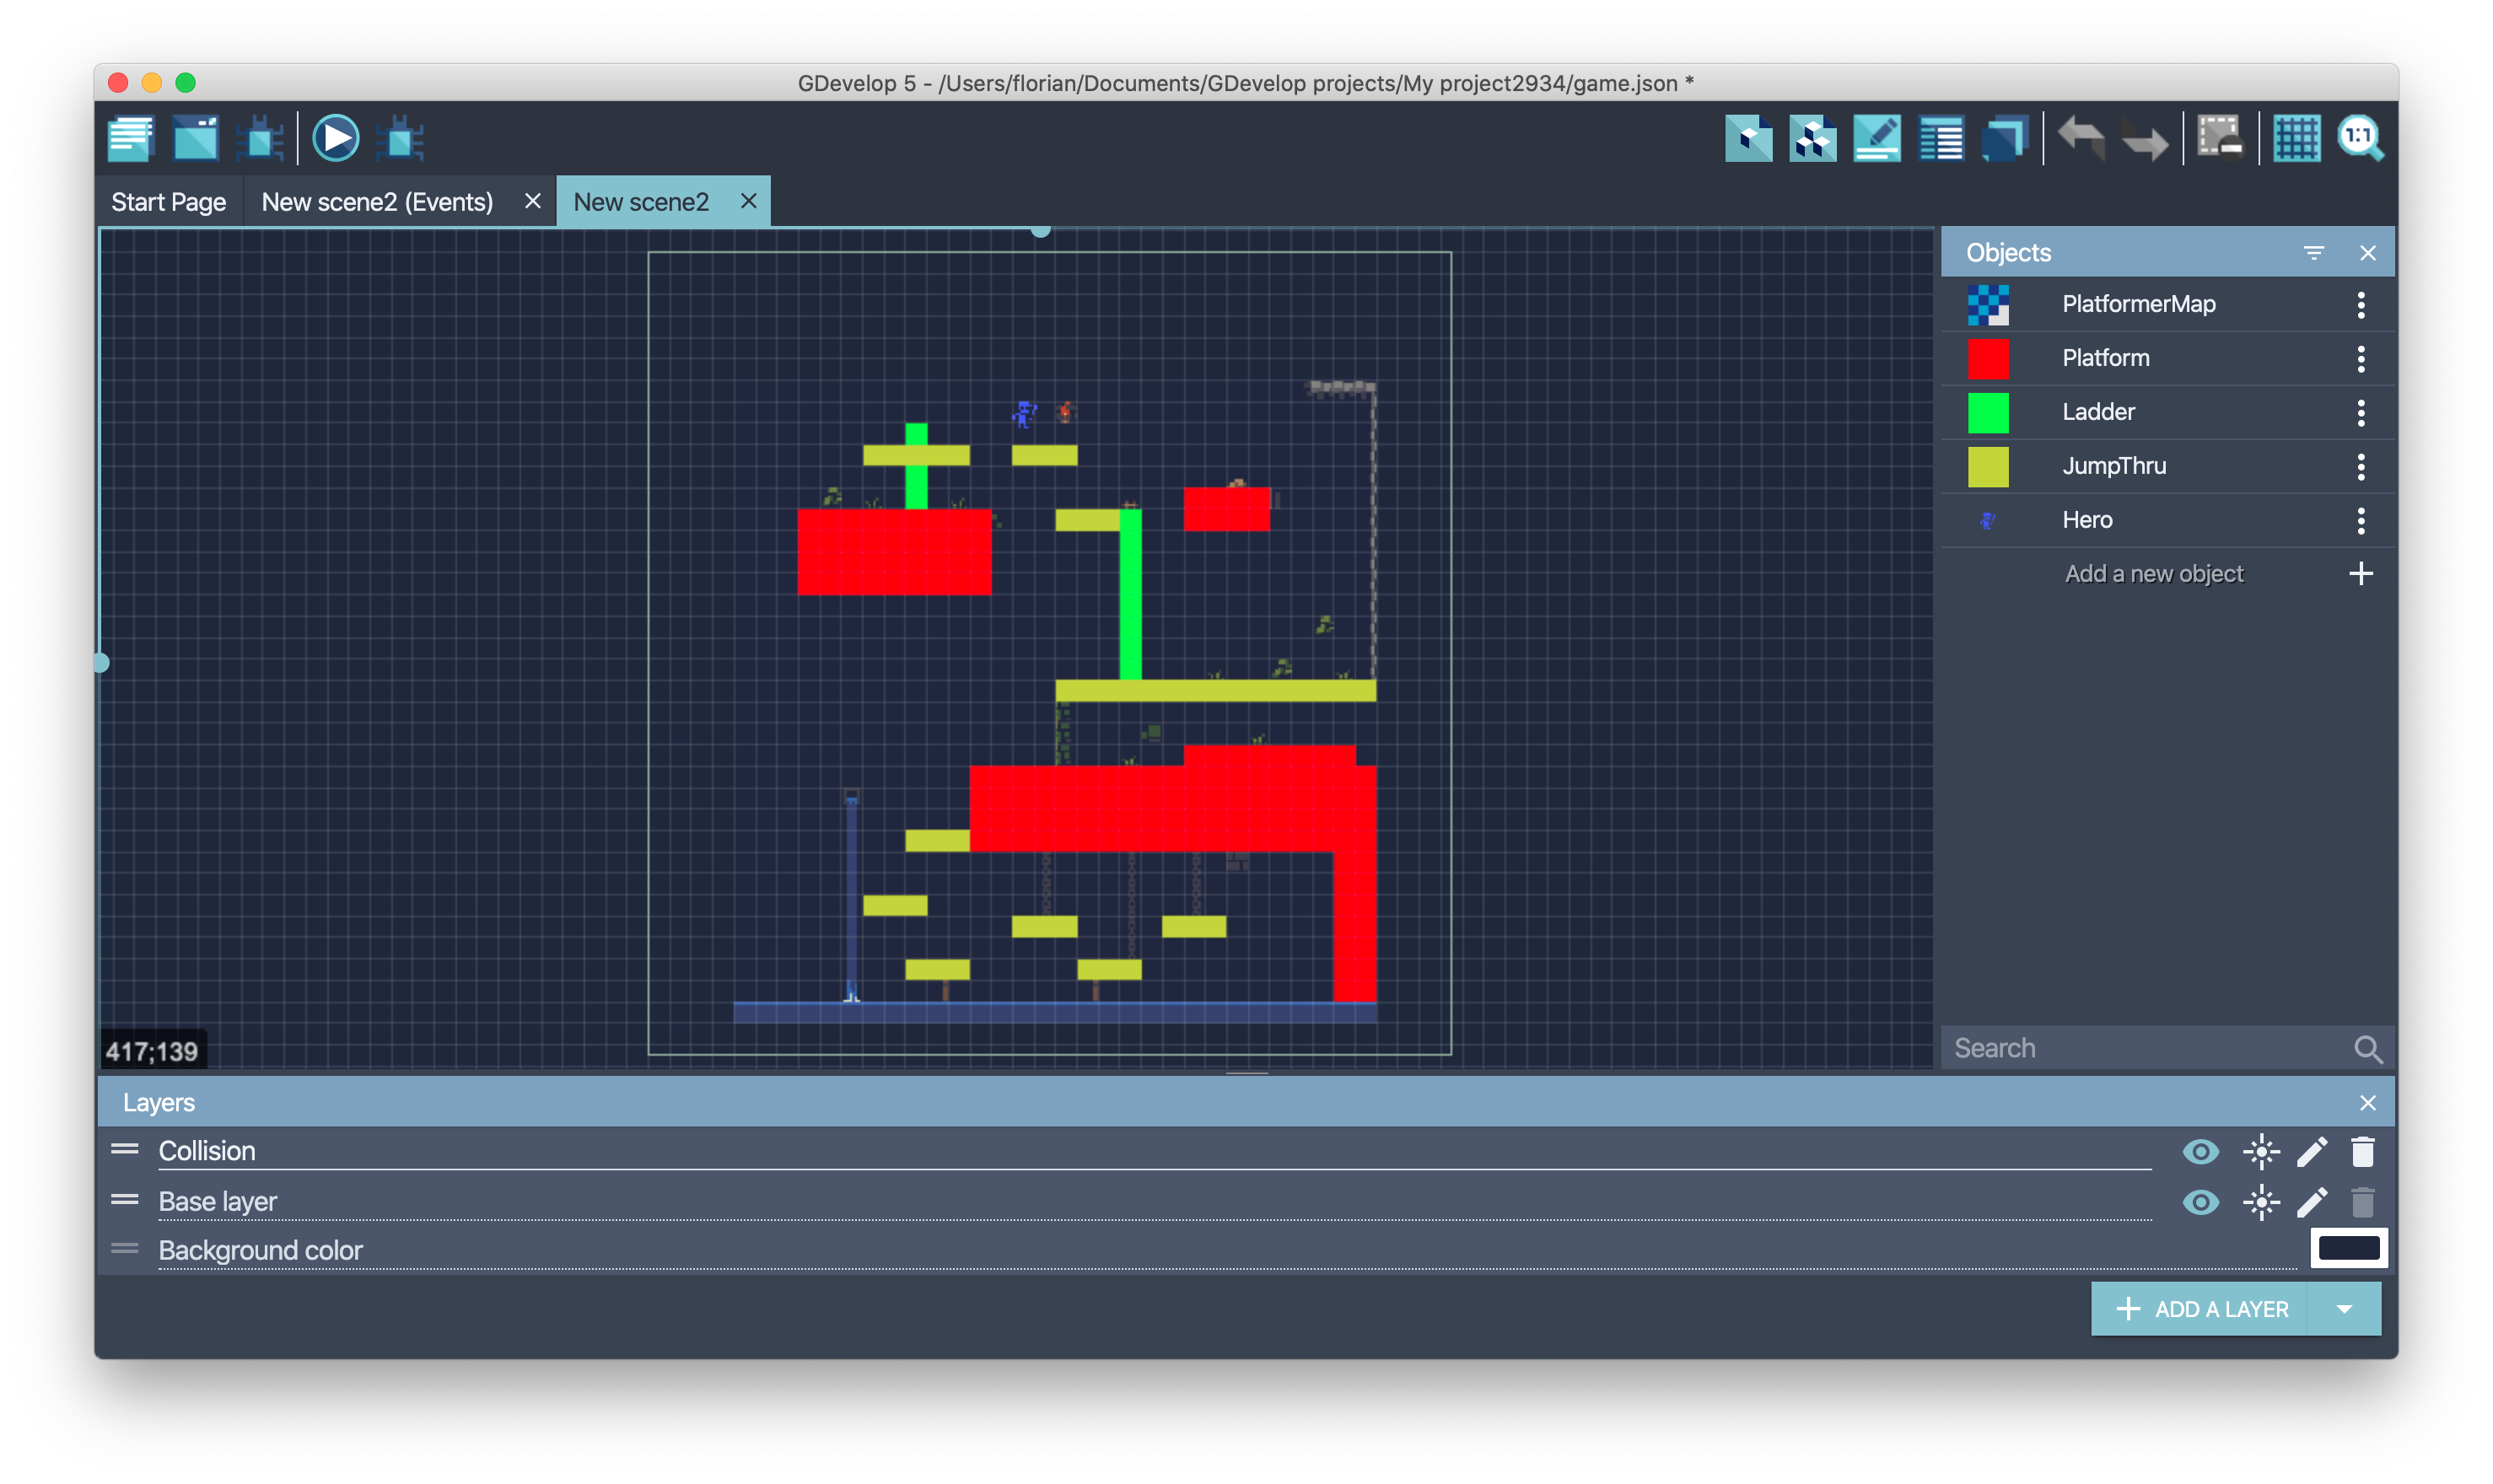
Task: Open the Background color swatch
Action: tap(2348, 1248)
